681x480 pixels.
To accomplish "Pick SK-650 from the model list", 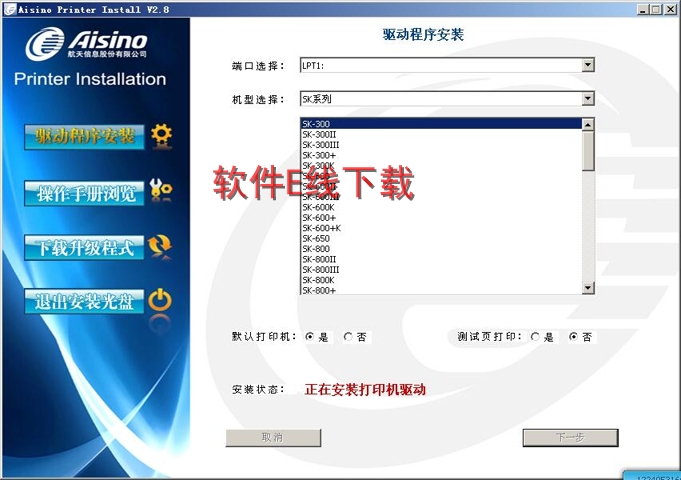I will pos(316,239).
